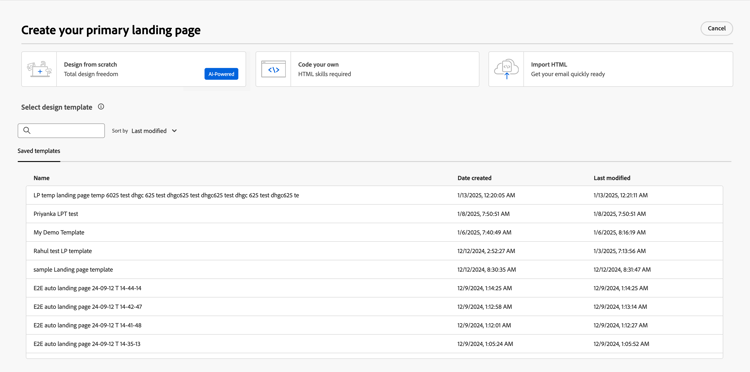
Task: Click date created 12/9/2024, 1:05:24 AM
Action: click(485, 344)
